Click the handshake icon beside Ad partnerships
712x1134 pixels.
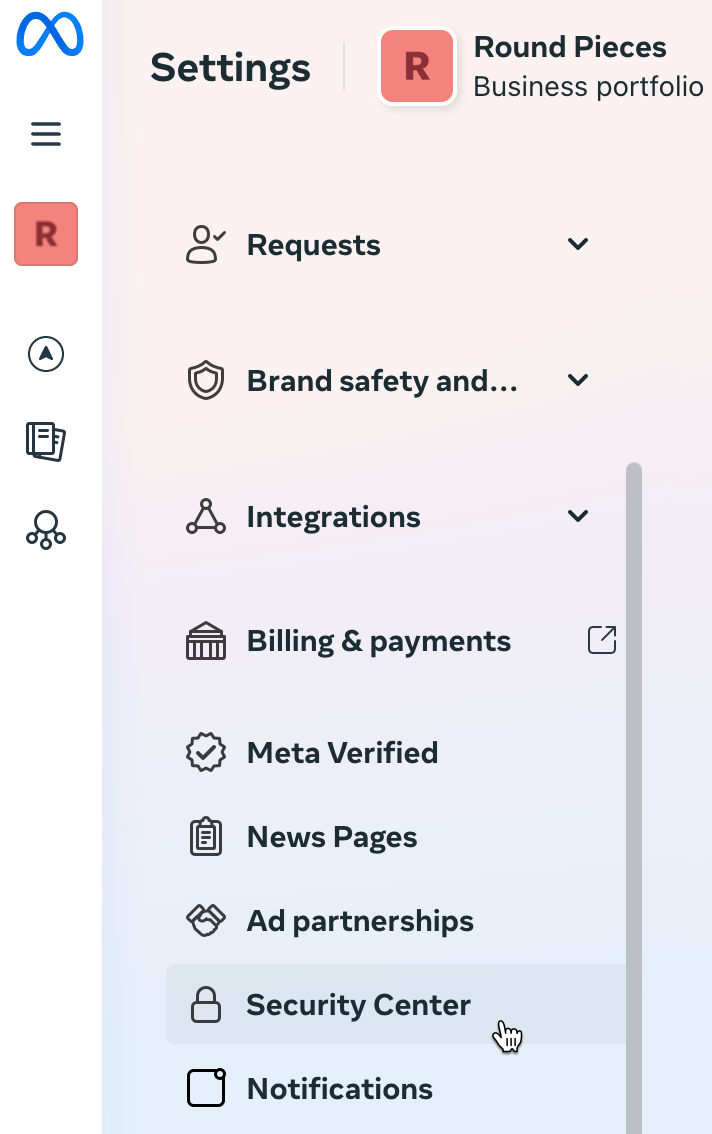pyautogui.click(x=206, y=920)
